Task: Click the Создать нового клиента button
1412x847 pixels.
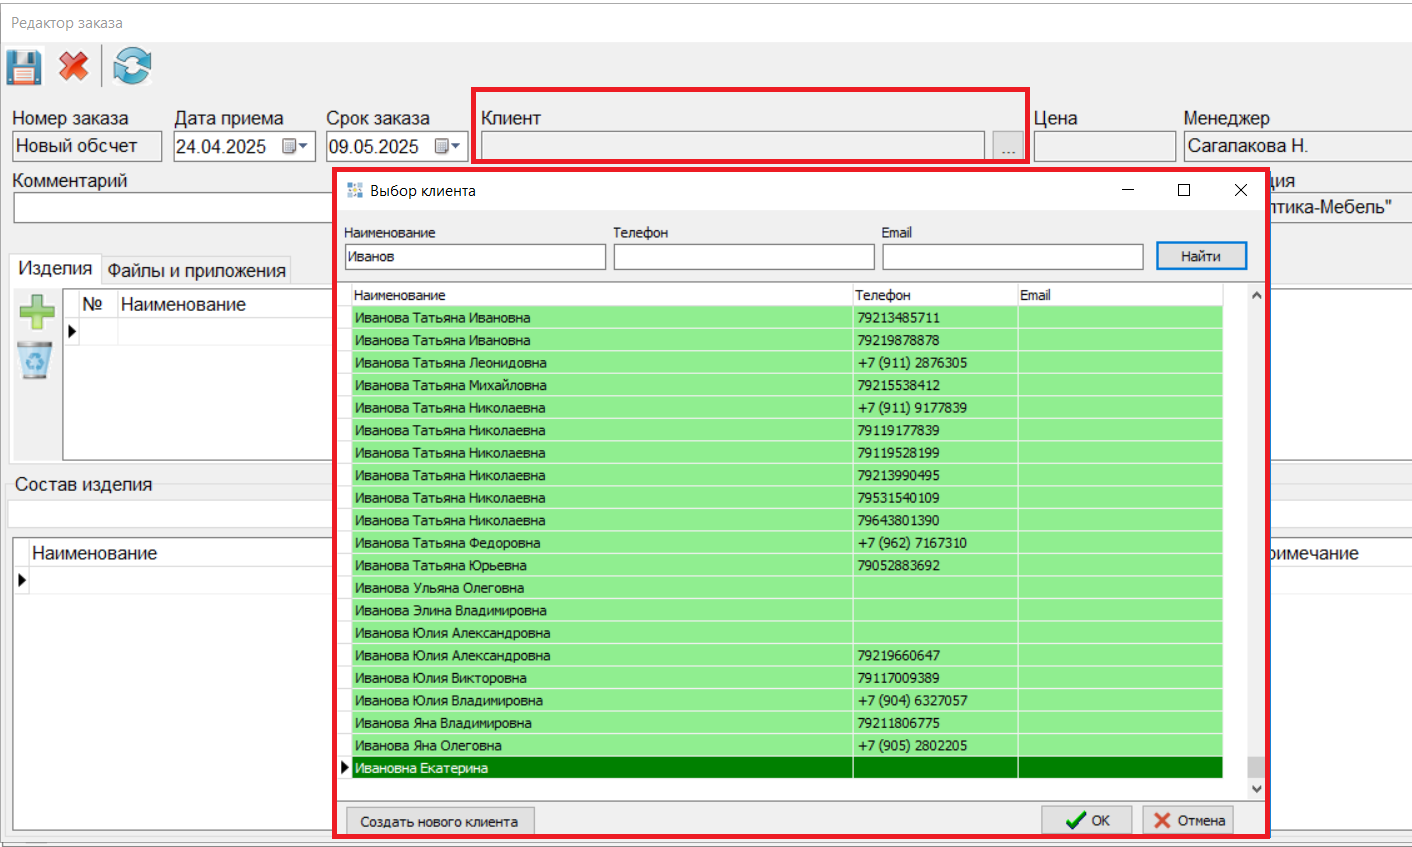Action: point(439,821)
